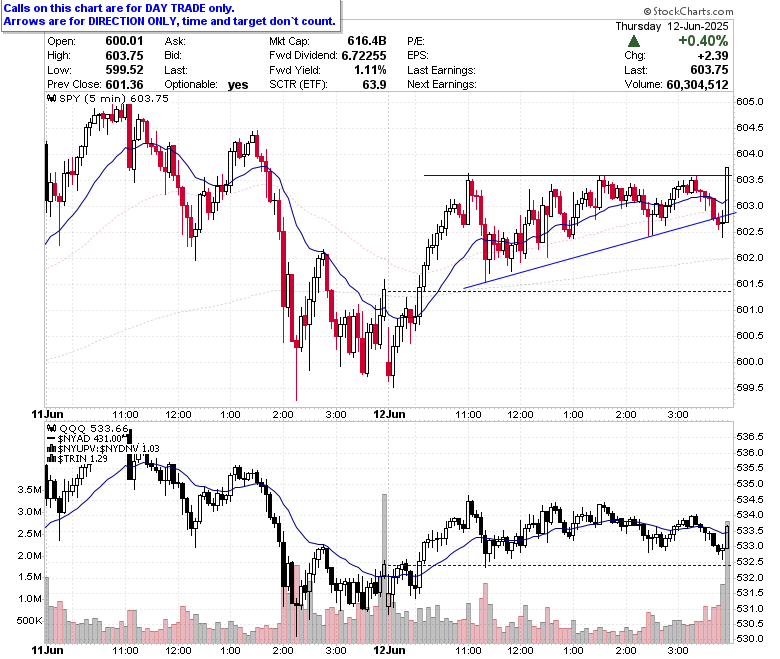Screen dimensions: 780x659
Task: Click the date 'Thursday 12-Jun-2025'
Action: coord(672,26)
